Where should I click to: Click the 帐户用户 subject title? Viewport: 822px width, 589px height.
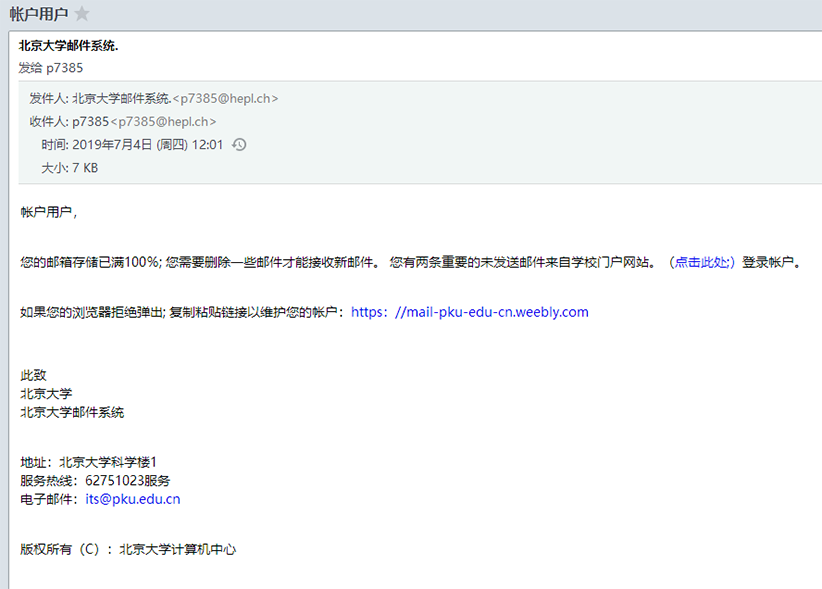coord(38,14)
